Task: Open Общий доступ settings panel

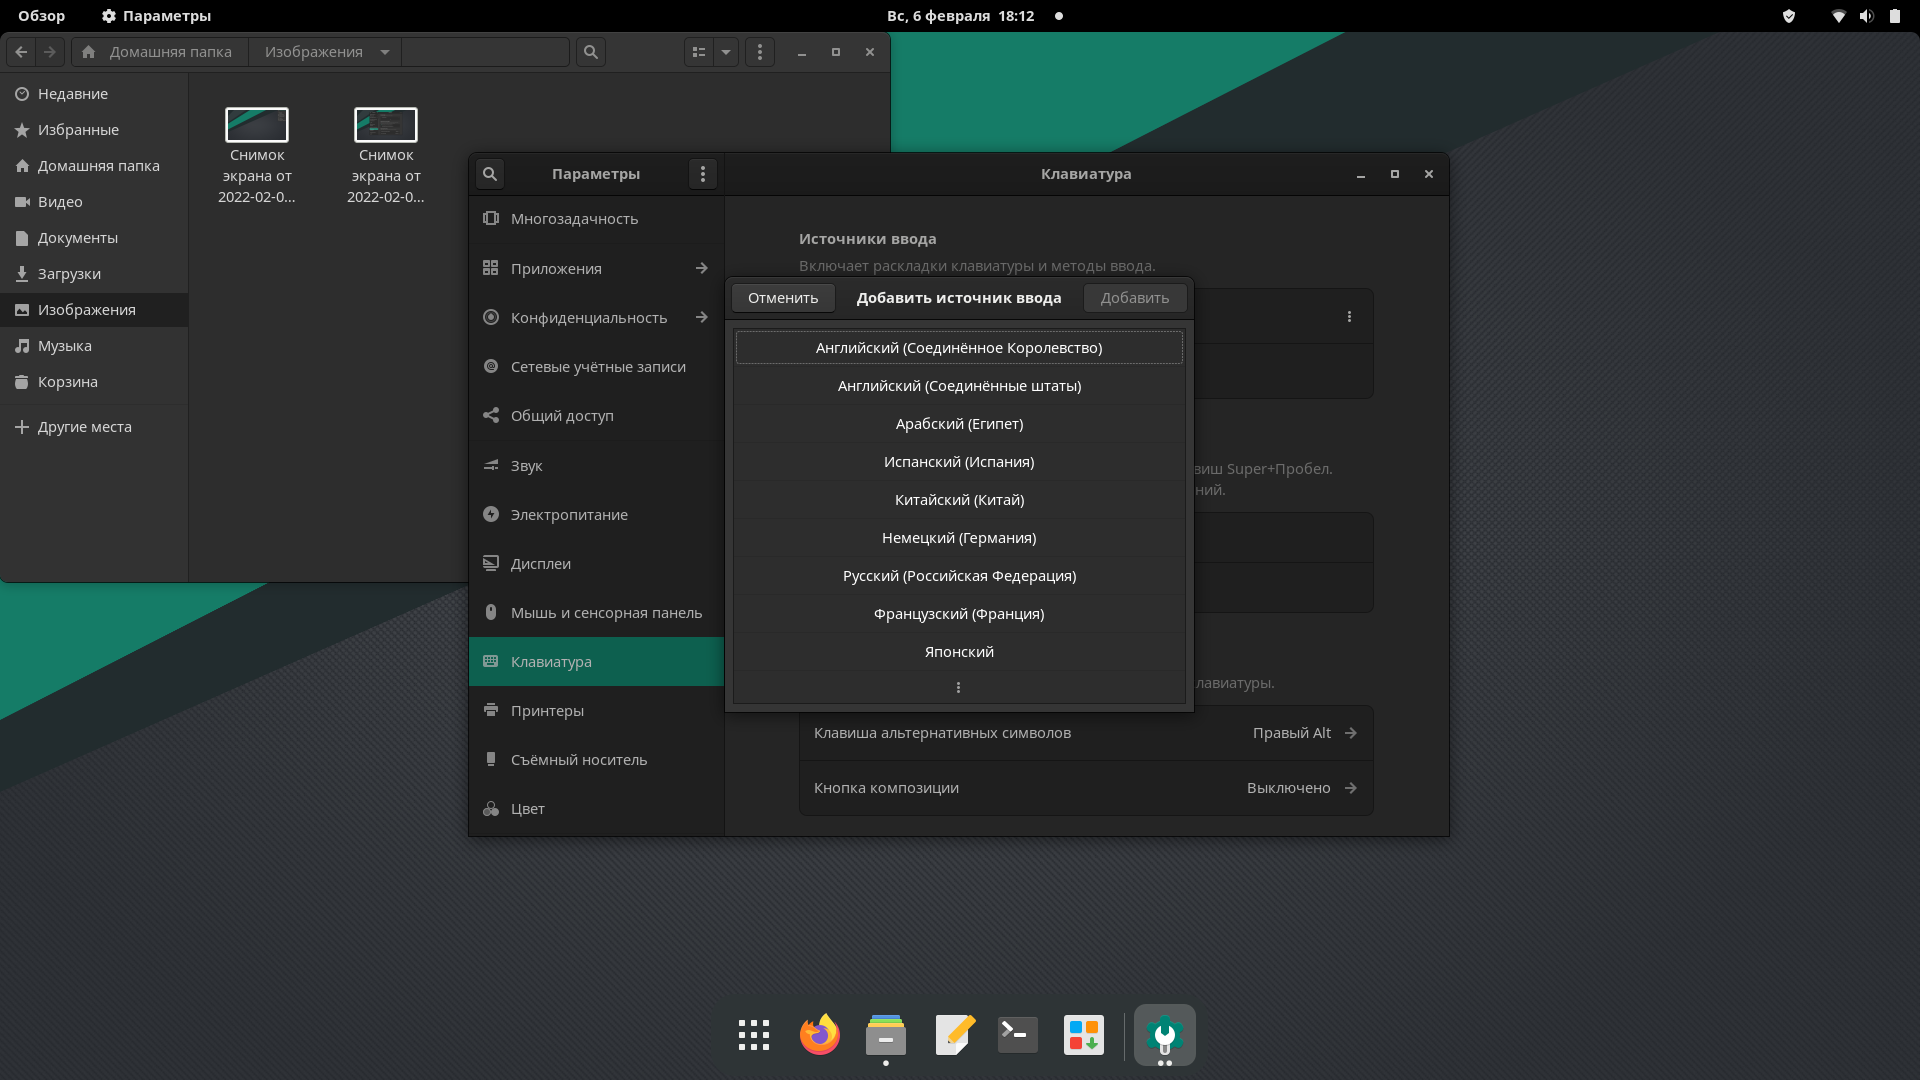Action: pos(596,416)
